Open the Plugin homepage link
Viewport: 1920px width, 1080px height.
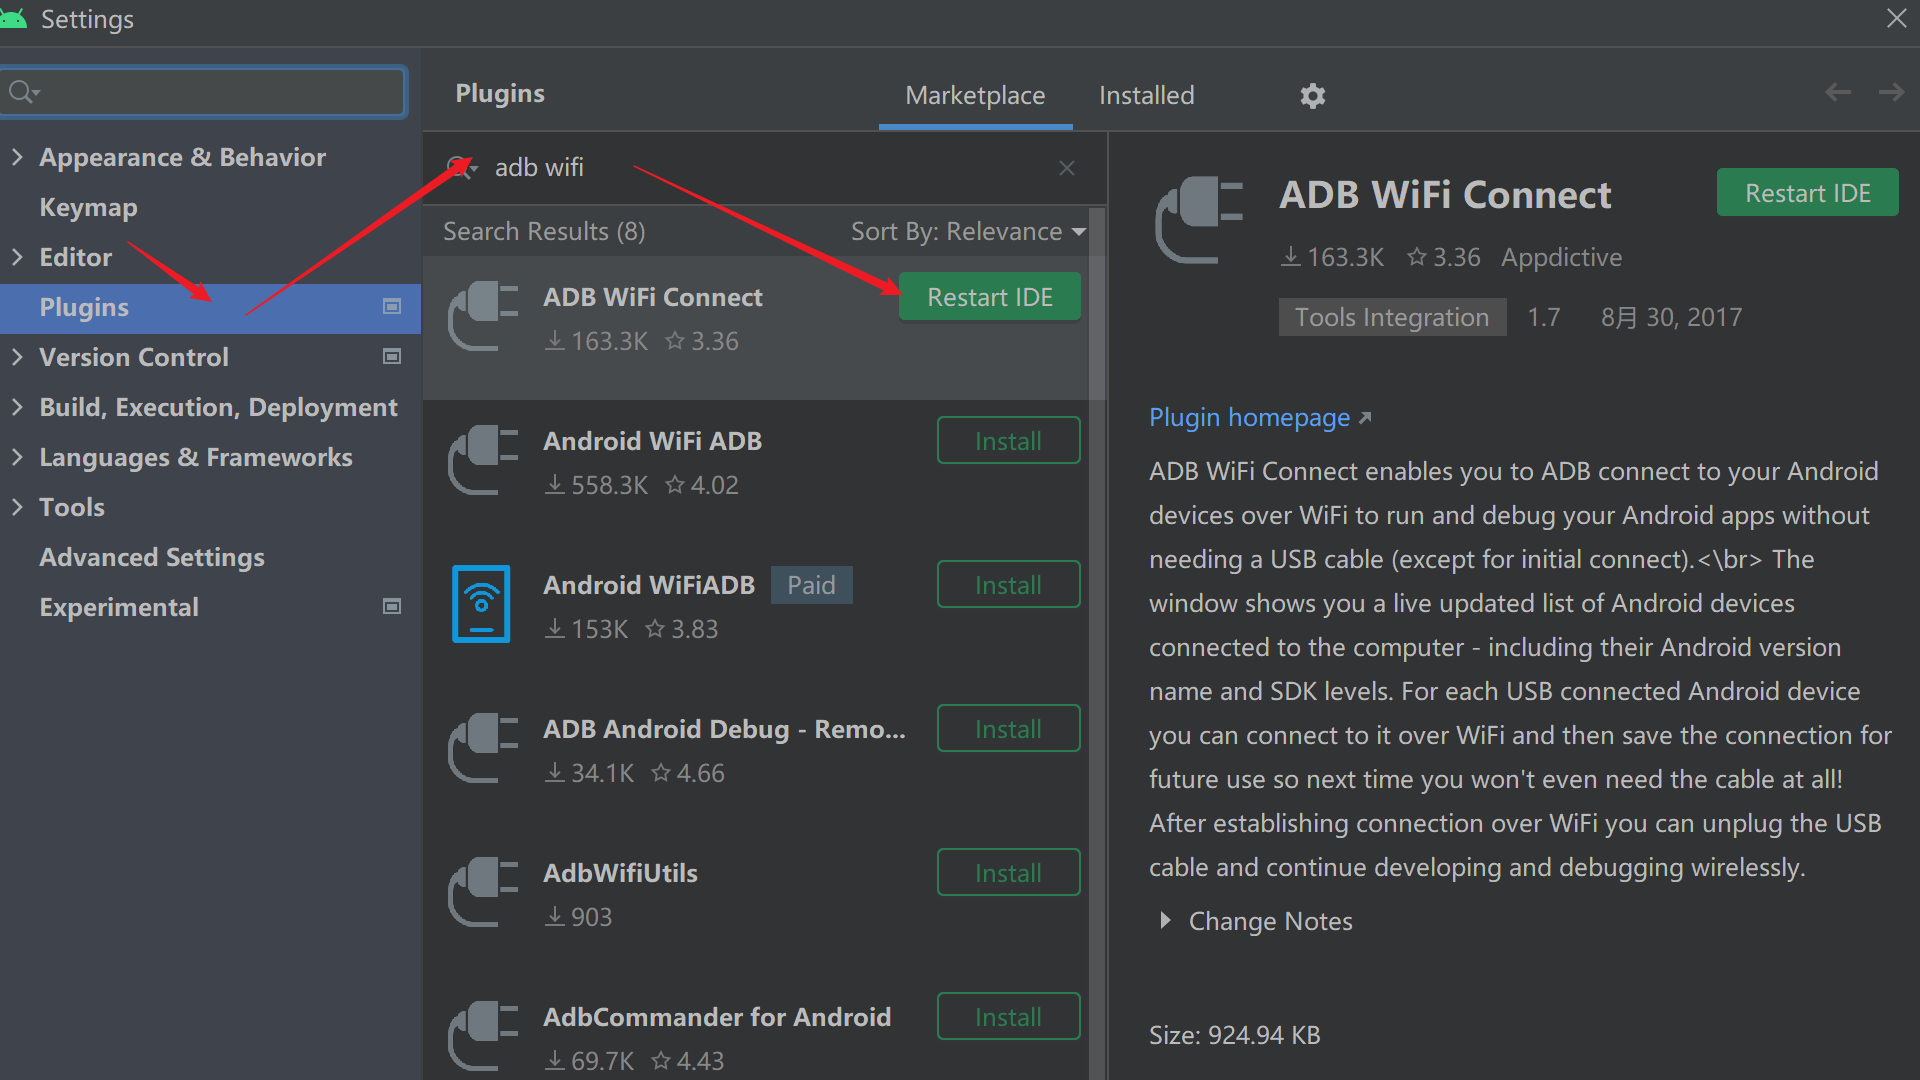1249,418
